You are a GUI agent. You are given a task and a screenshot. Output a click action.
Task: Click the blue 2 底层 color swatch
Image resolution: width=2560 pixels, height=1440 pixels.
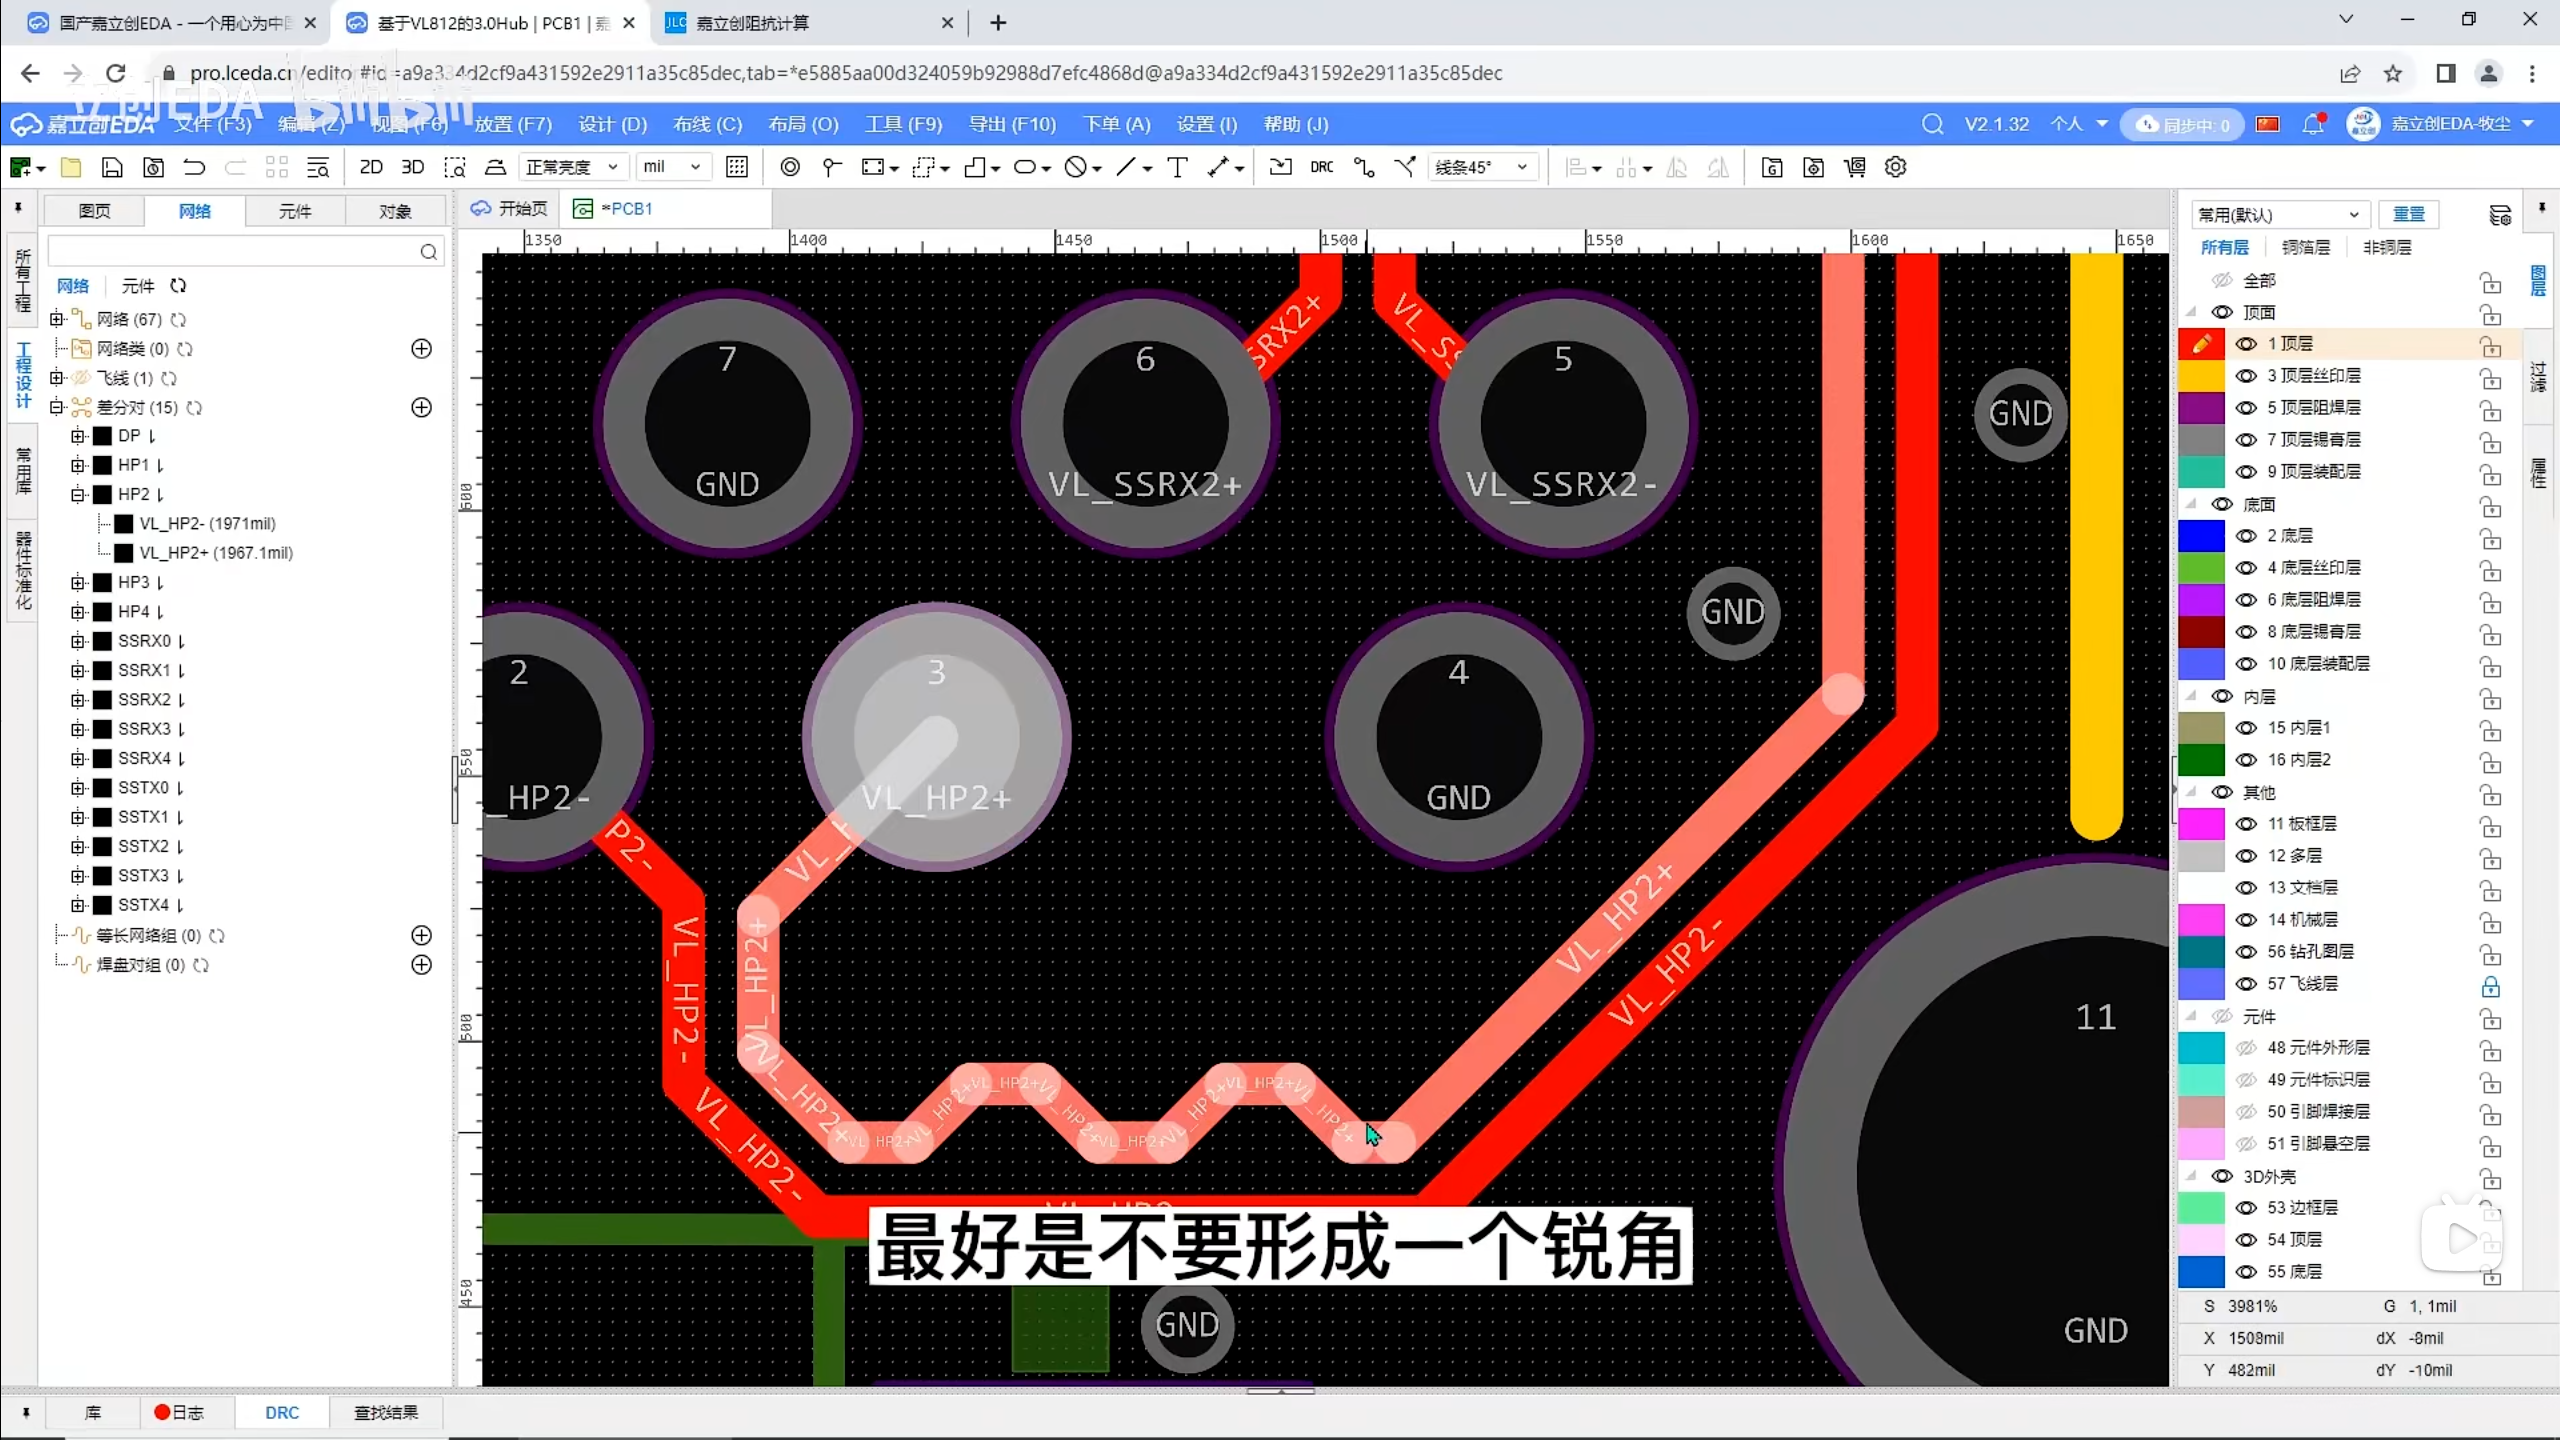tap(2200, 535)
